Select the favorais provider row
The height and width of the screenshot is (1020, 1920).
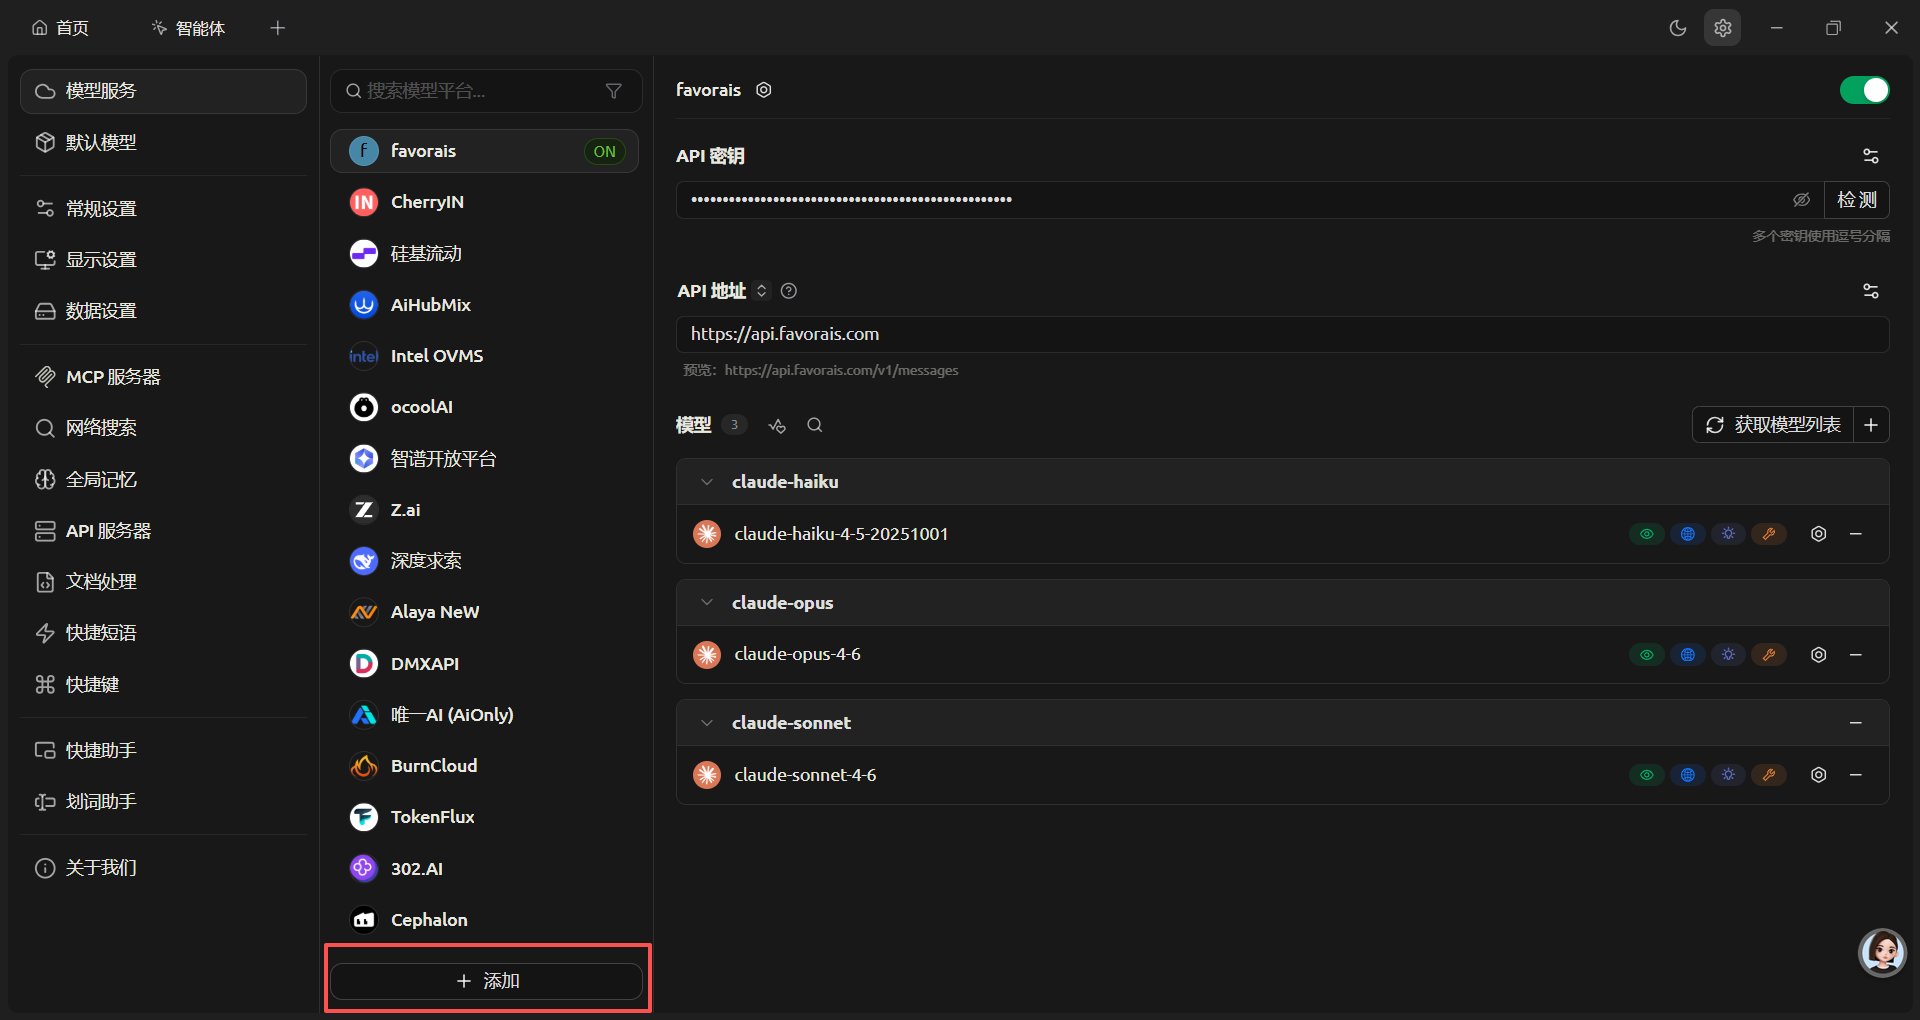(x=485, y=151)
